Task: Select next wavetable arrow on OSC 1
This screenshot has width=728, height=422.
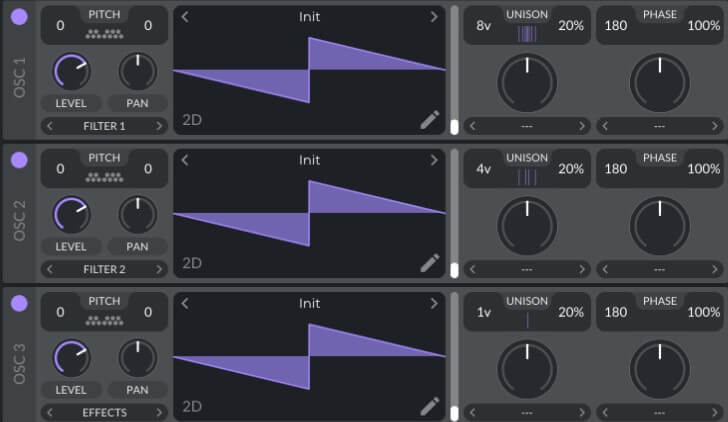Action: pos(433,17)
